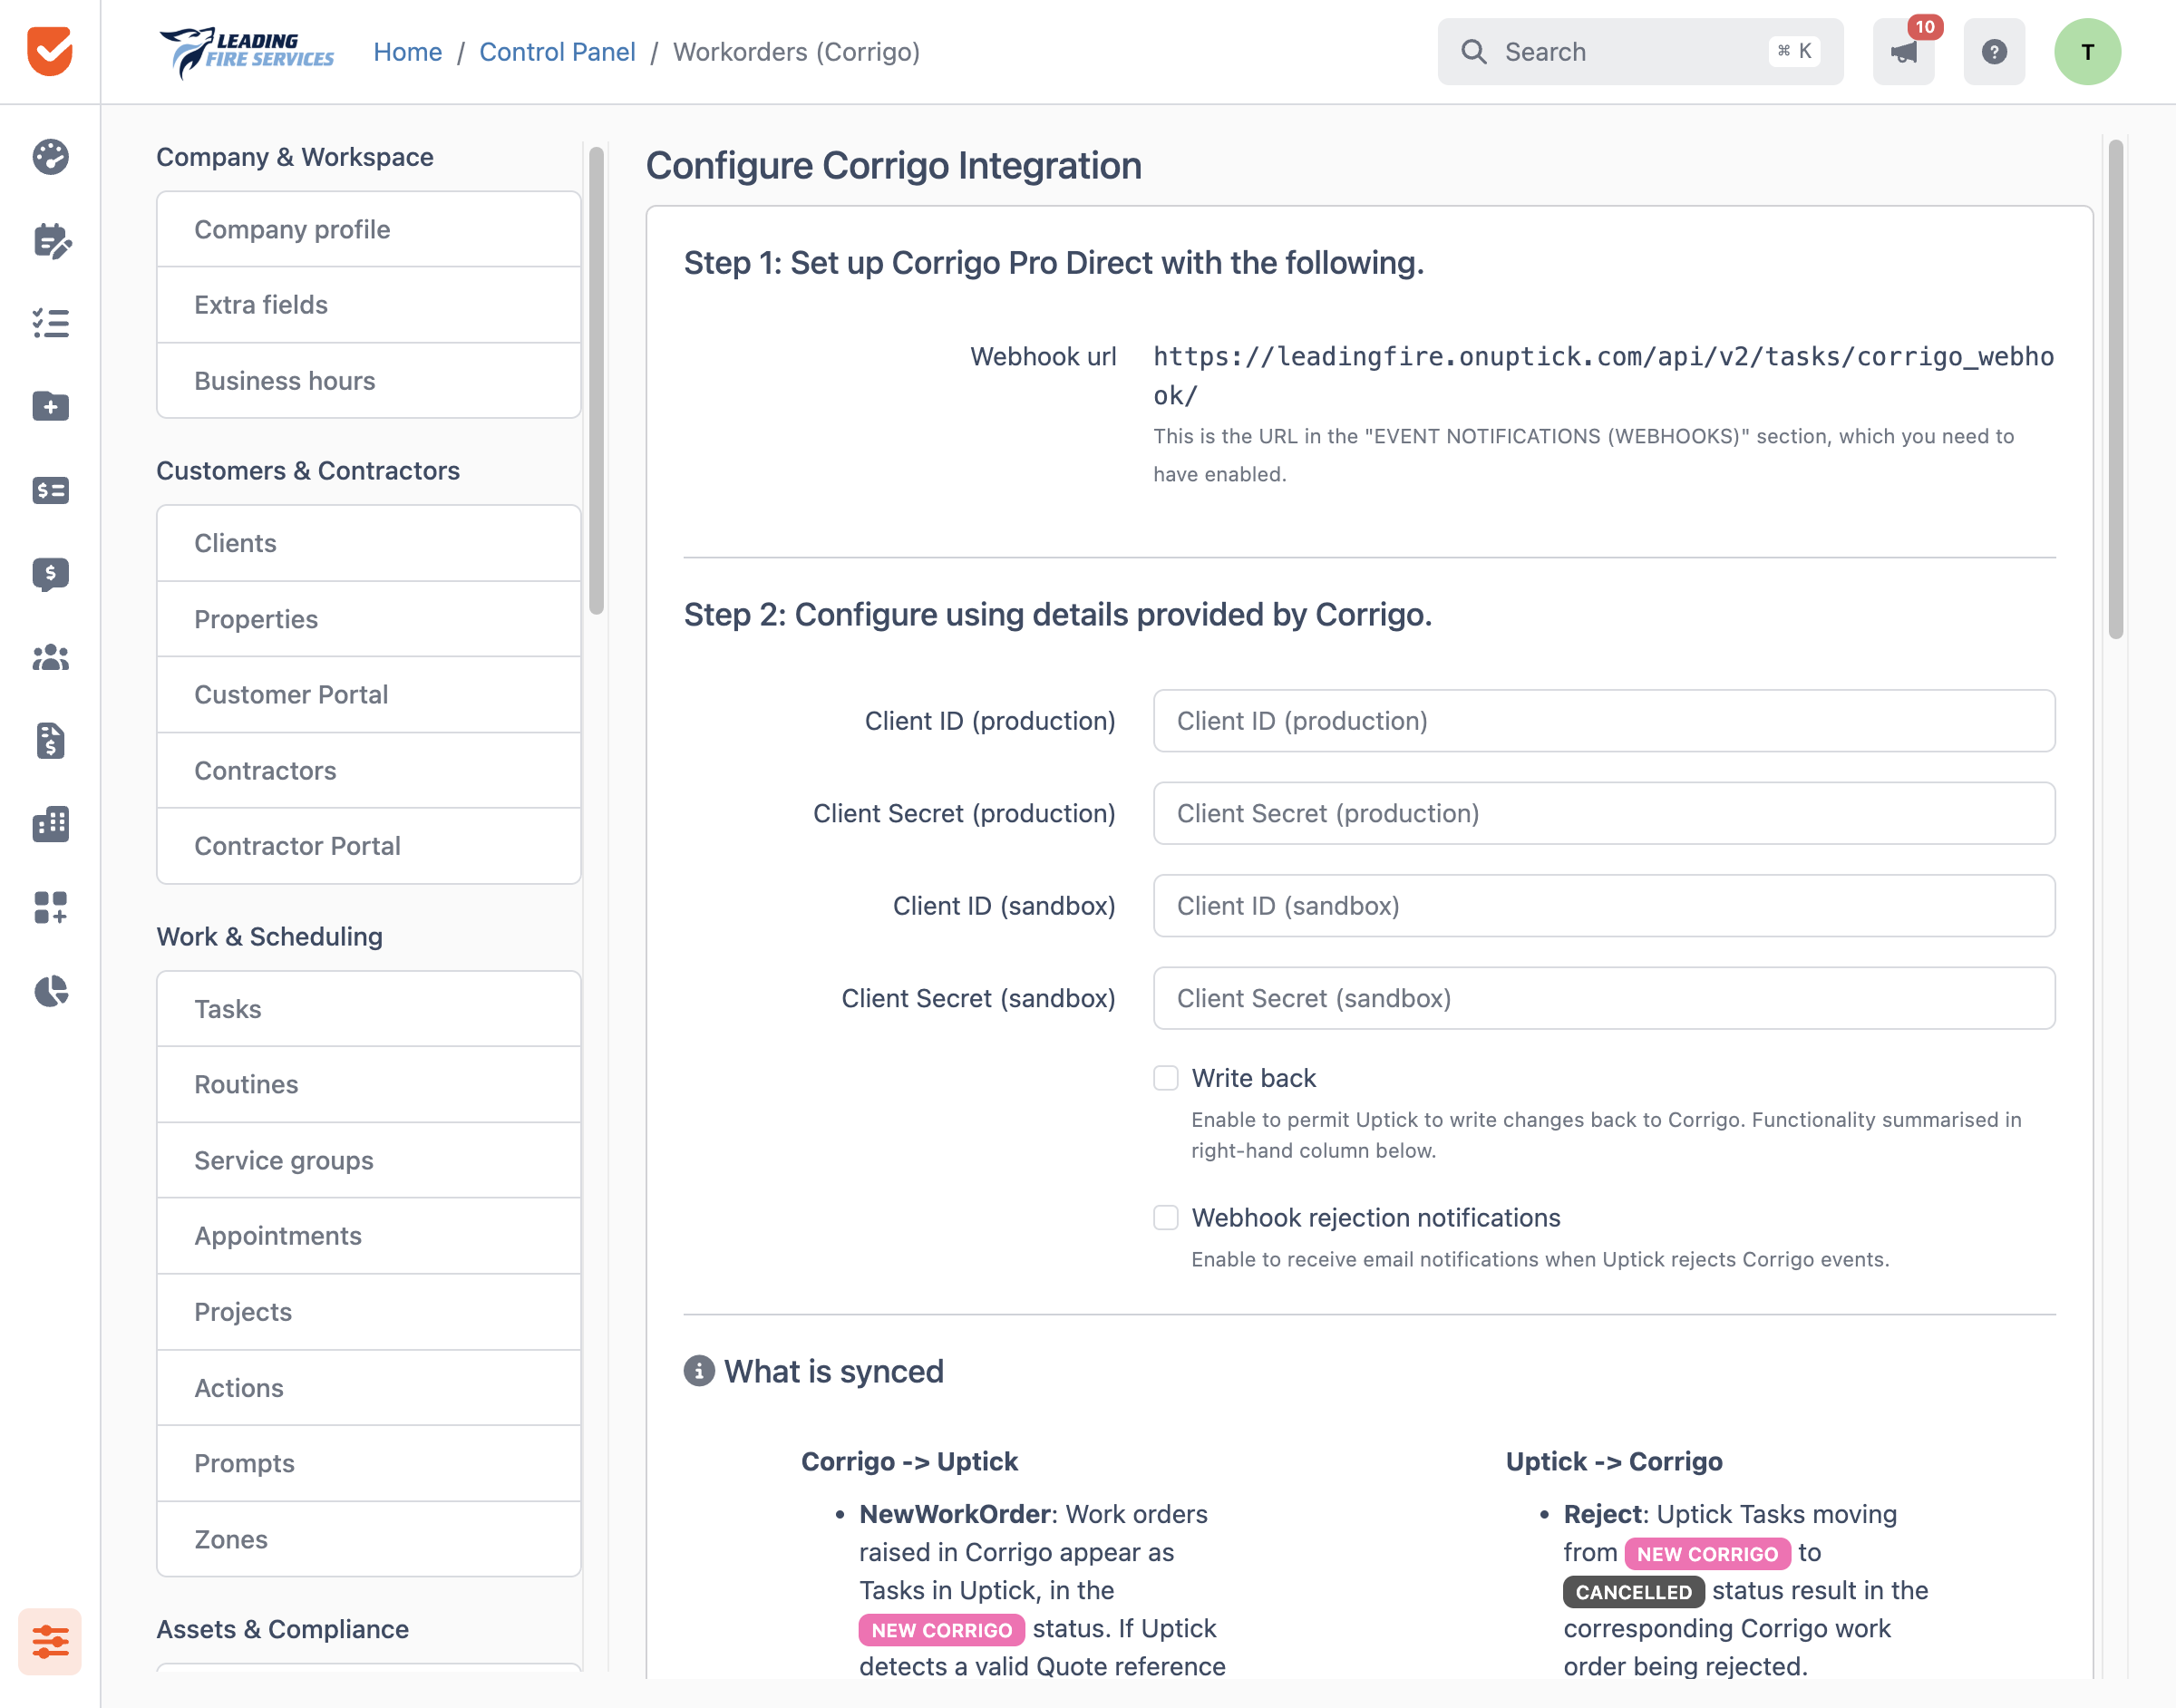
Task: Open Appointments settings
Action: click(369, 1236)
